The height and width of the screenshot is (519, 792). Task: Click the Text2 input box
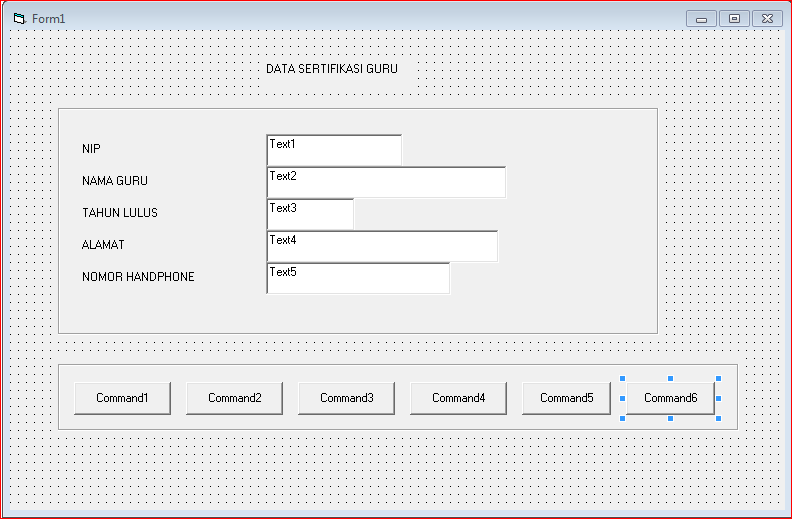pos(386,182)
